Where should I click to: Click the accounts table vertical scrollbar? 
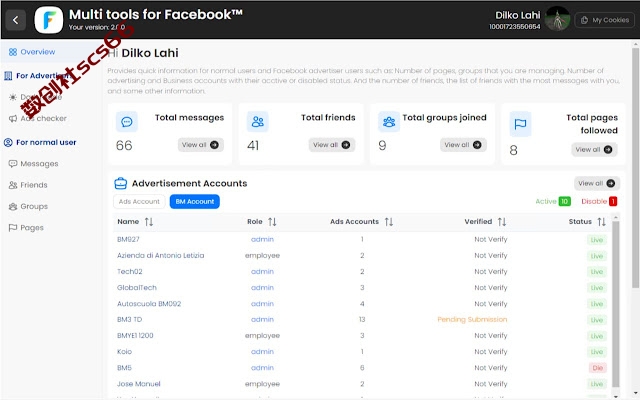(616, 304)
